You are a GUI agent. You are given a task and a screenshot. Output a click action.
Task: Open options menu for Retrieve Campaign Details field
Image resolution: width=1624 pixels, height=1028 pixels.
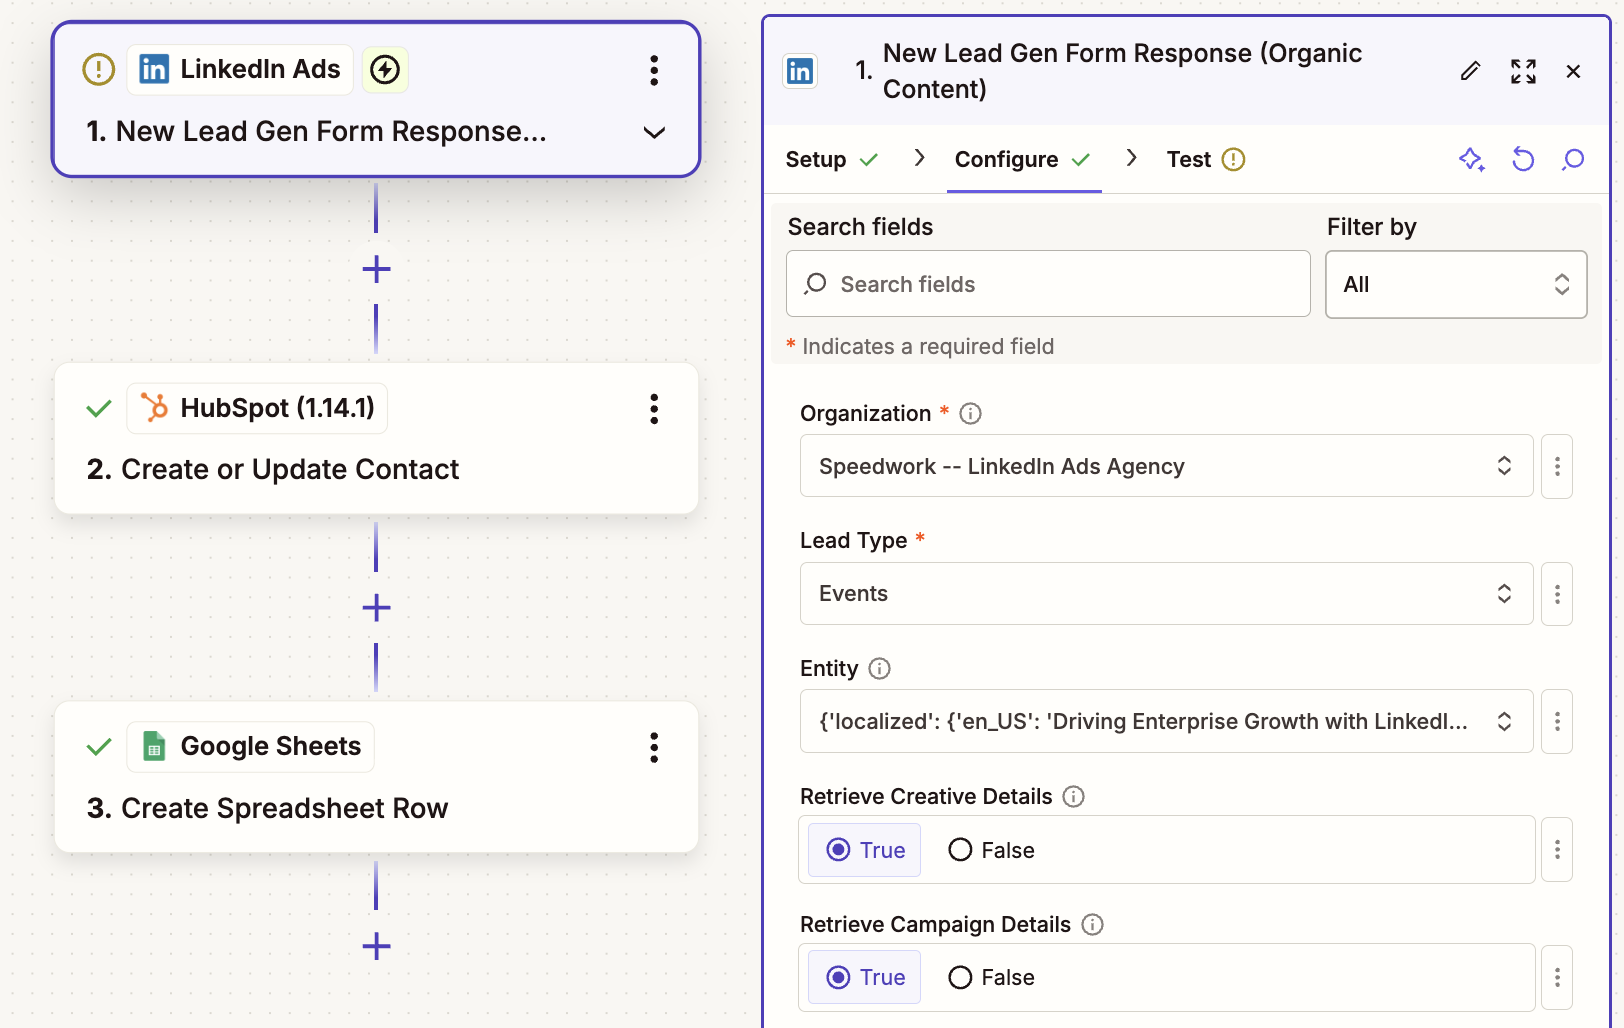[1557, 977]
